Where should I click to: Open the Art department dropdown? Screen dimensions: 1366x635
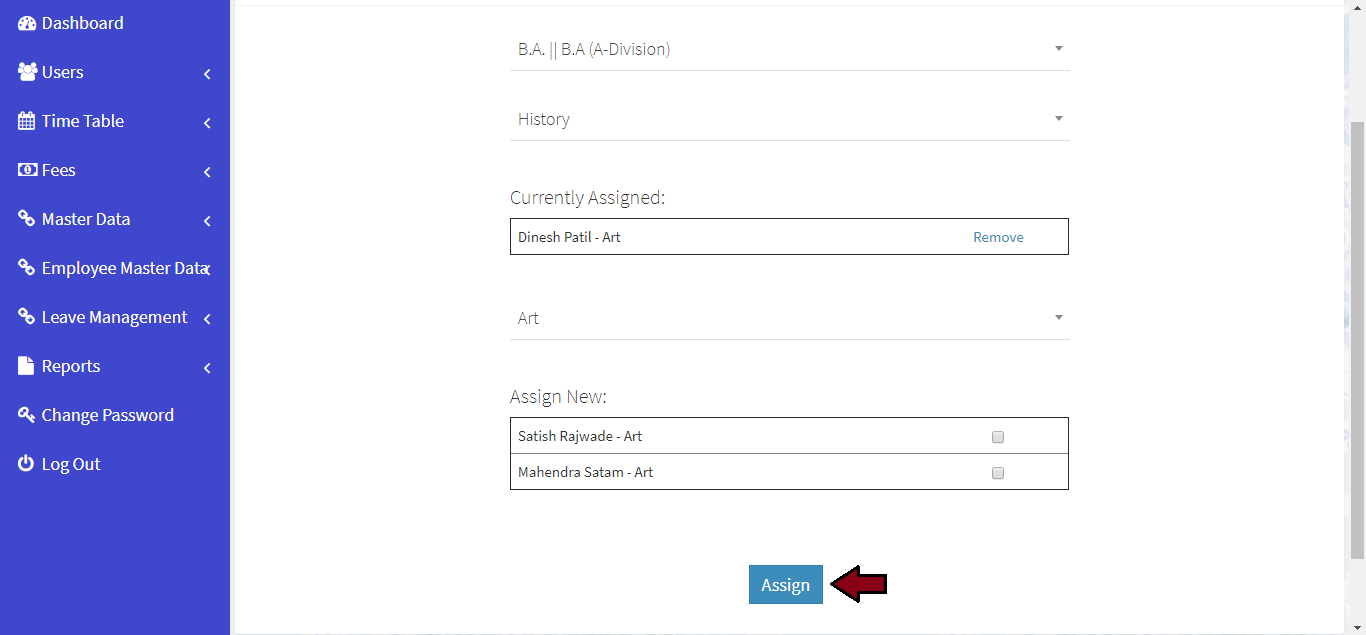pyautogui.click(x=789, y=318)
